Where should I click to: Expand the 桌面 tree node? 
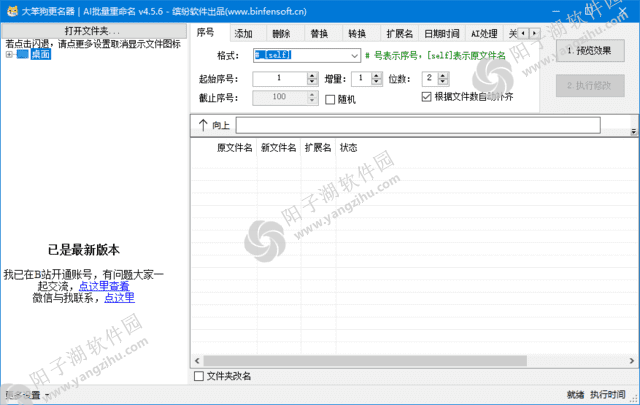click(x=9, y=54)
